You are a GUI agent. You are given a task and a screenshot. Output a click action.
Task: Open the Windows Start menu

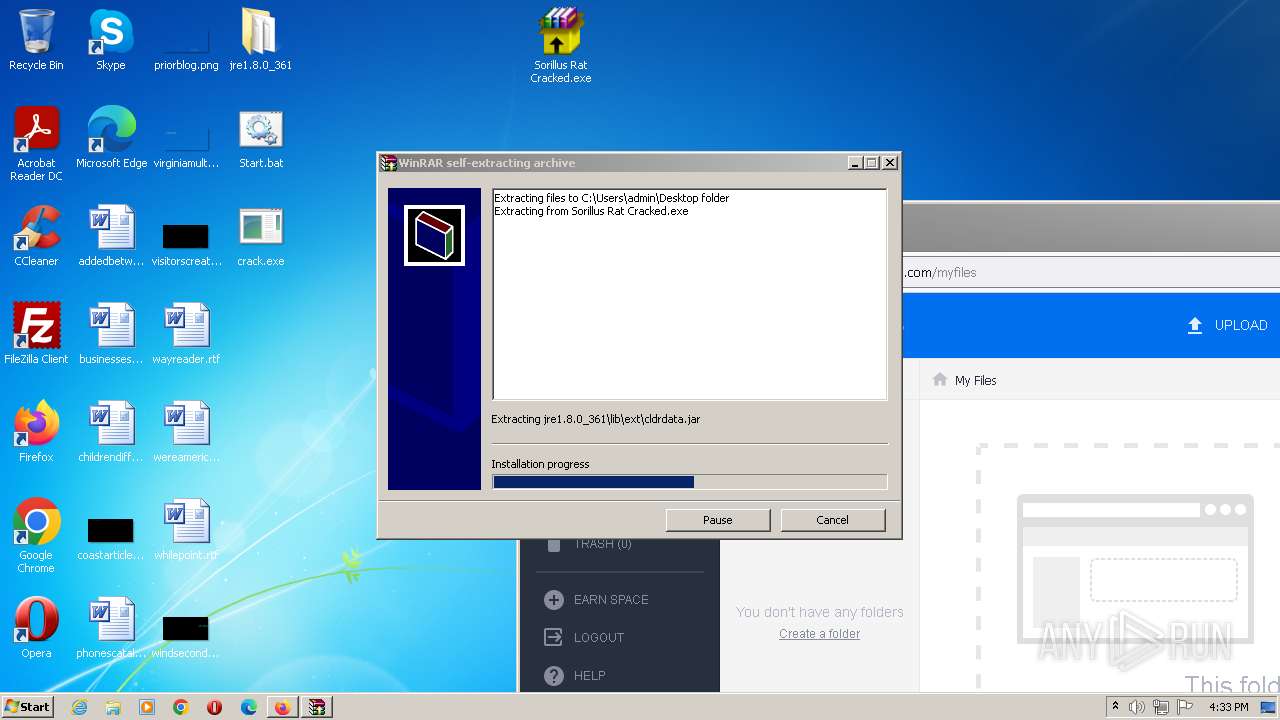click(28, 707)
